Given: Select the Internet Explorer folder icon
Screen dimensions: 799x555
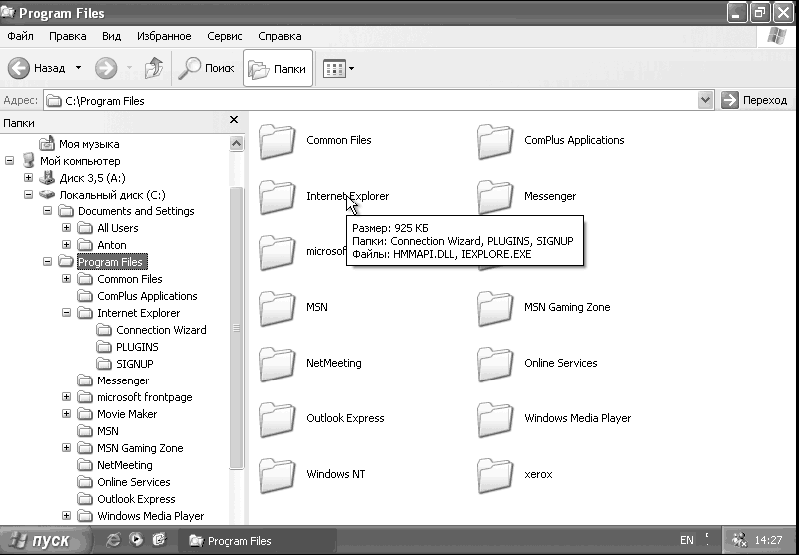Looking at the screenshot, I should tap(277, 197).
